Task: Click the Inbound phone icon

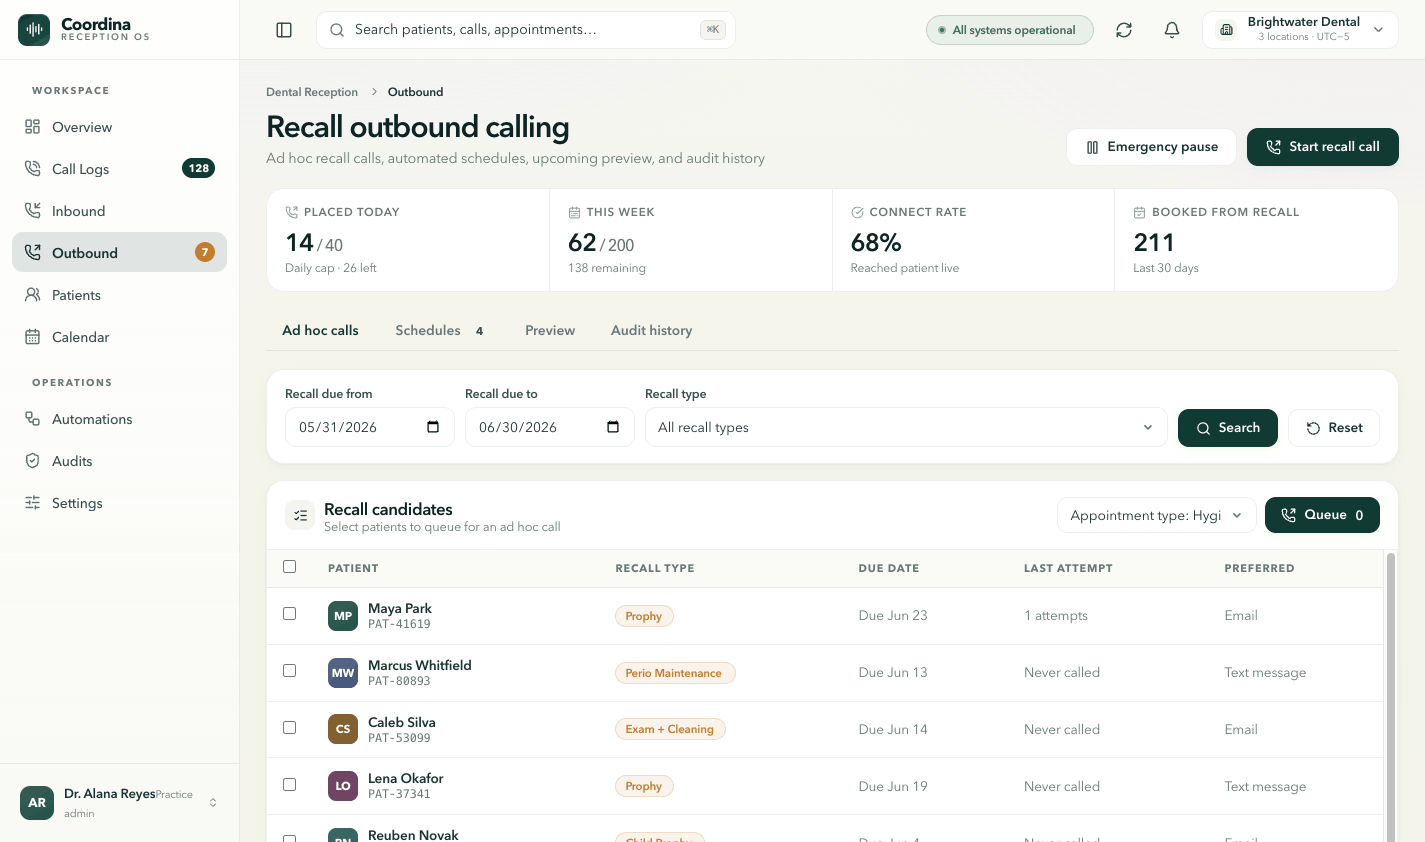Action: point(33,211)
